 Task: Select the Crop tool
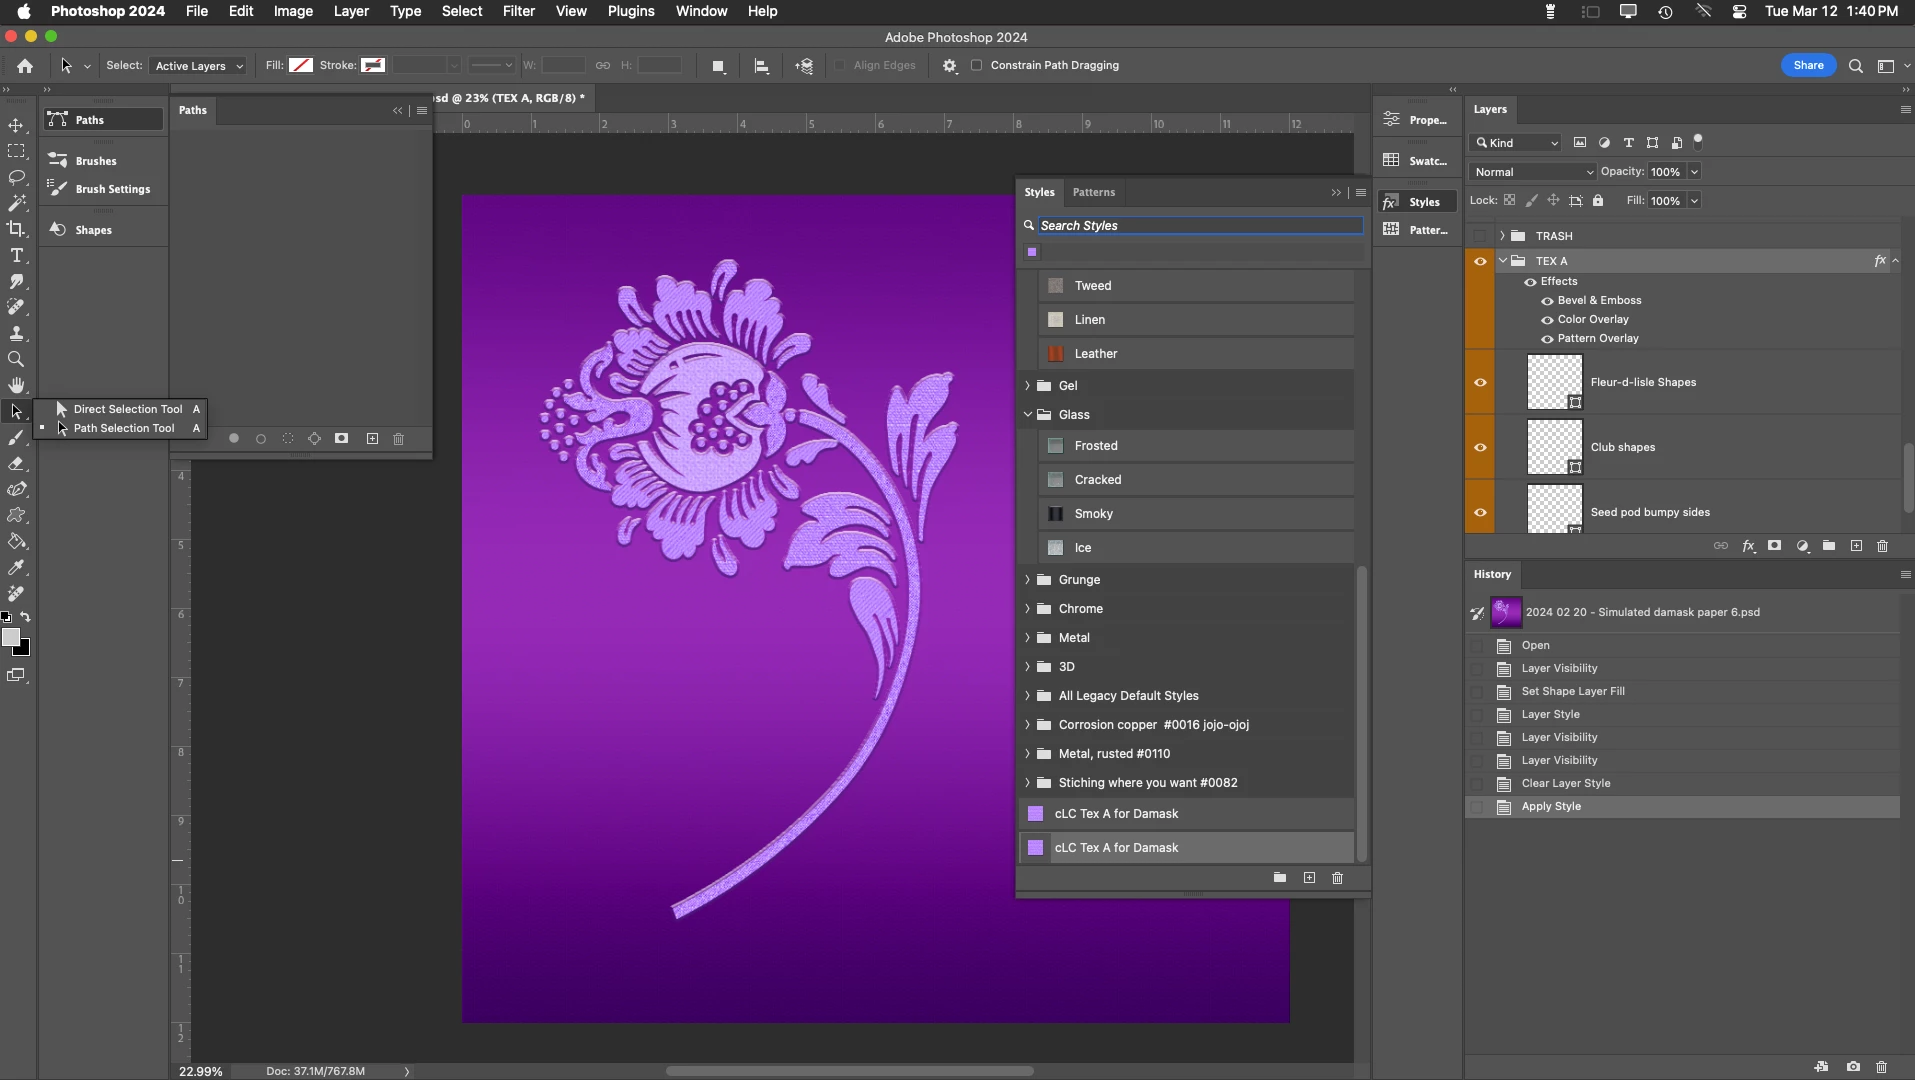pyautogui.click(x=16, y=229)
